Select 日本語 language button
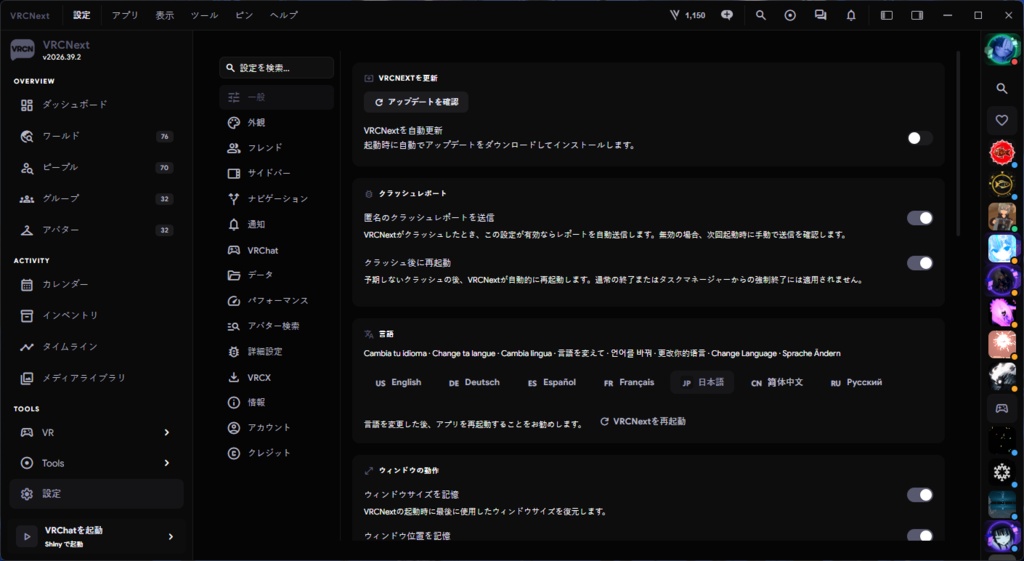 tap(703, 383)
